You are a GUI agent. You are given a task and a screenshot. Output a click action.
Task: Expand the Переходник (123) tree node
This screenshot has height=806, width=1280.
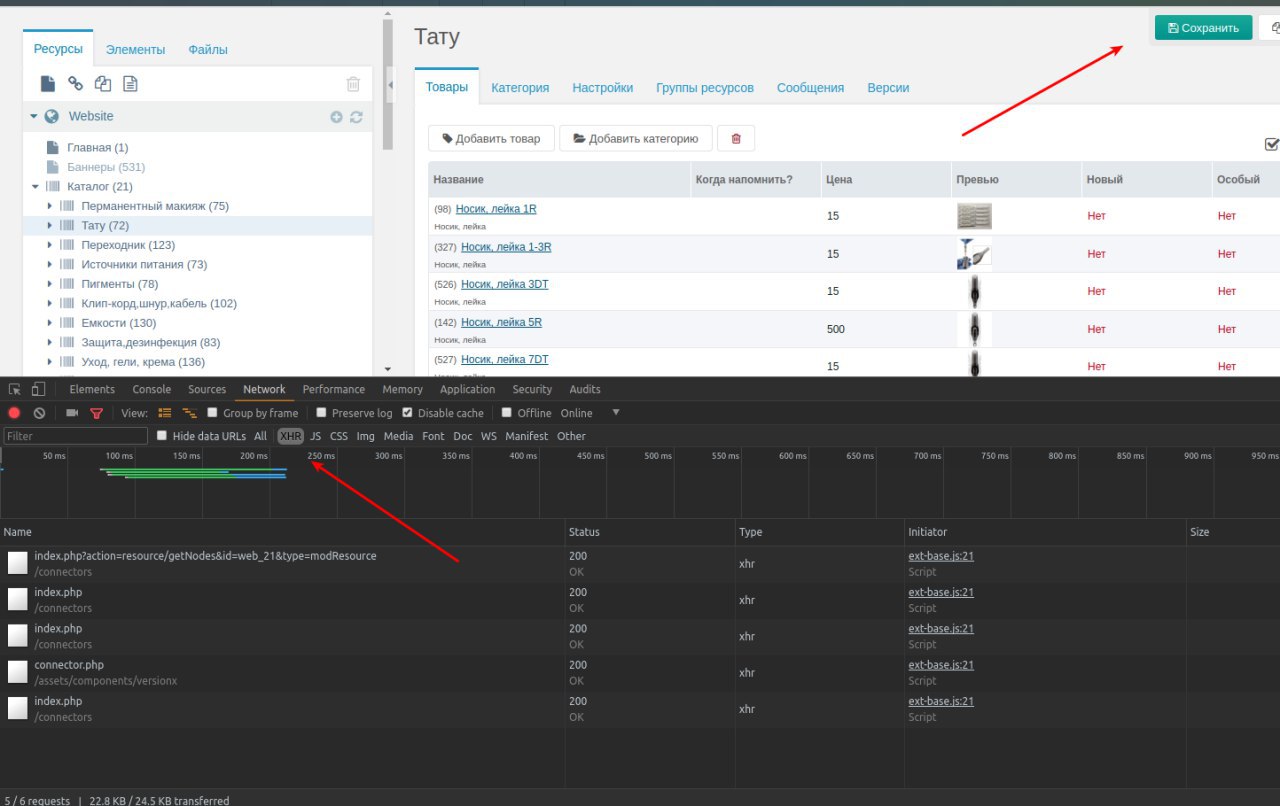[50, 245]
